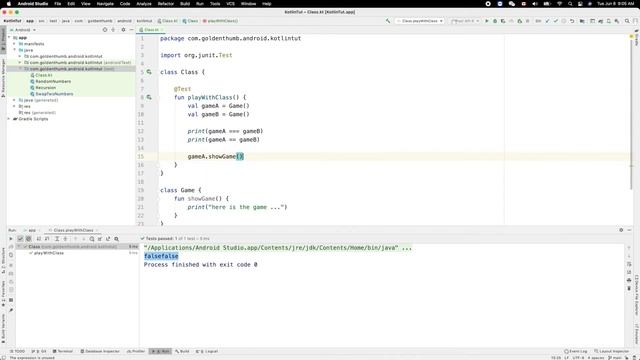This screenshot has width=640, height=360.
Task: Click the Select Opened File target icon
Action: pos(105,30)
